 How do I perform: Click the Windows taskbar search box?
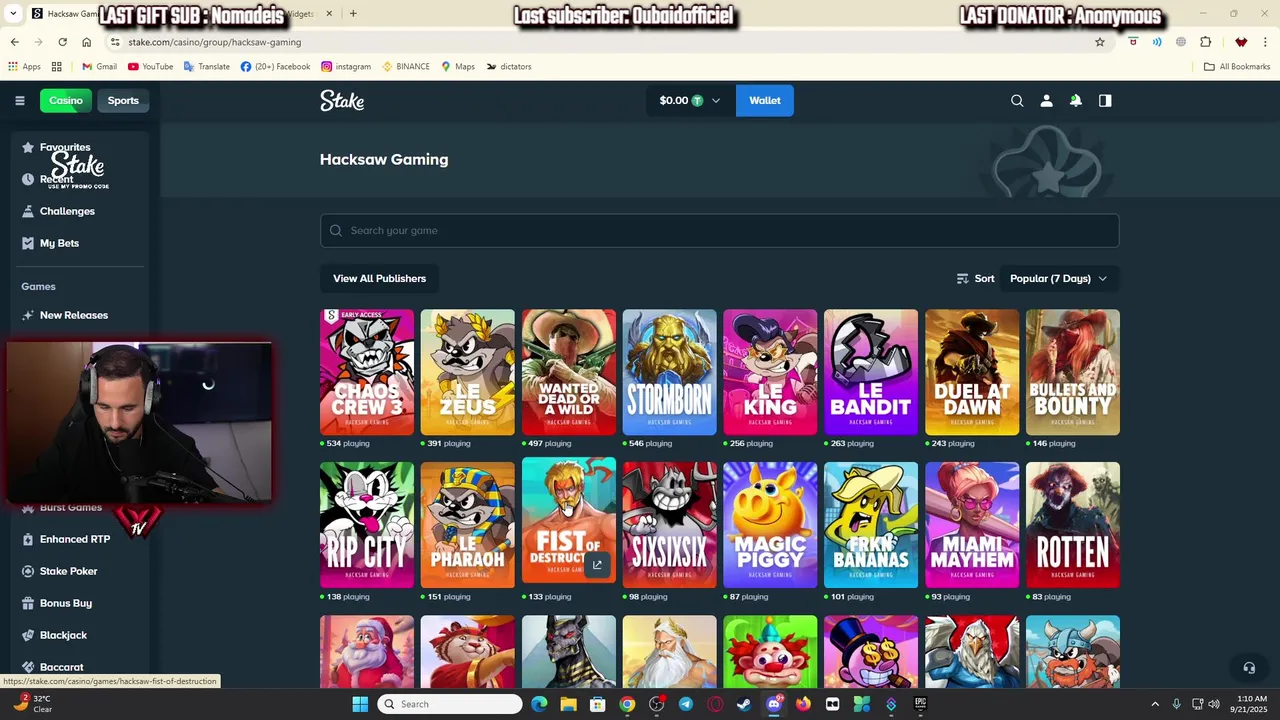click(x=449, y=704)
